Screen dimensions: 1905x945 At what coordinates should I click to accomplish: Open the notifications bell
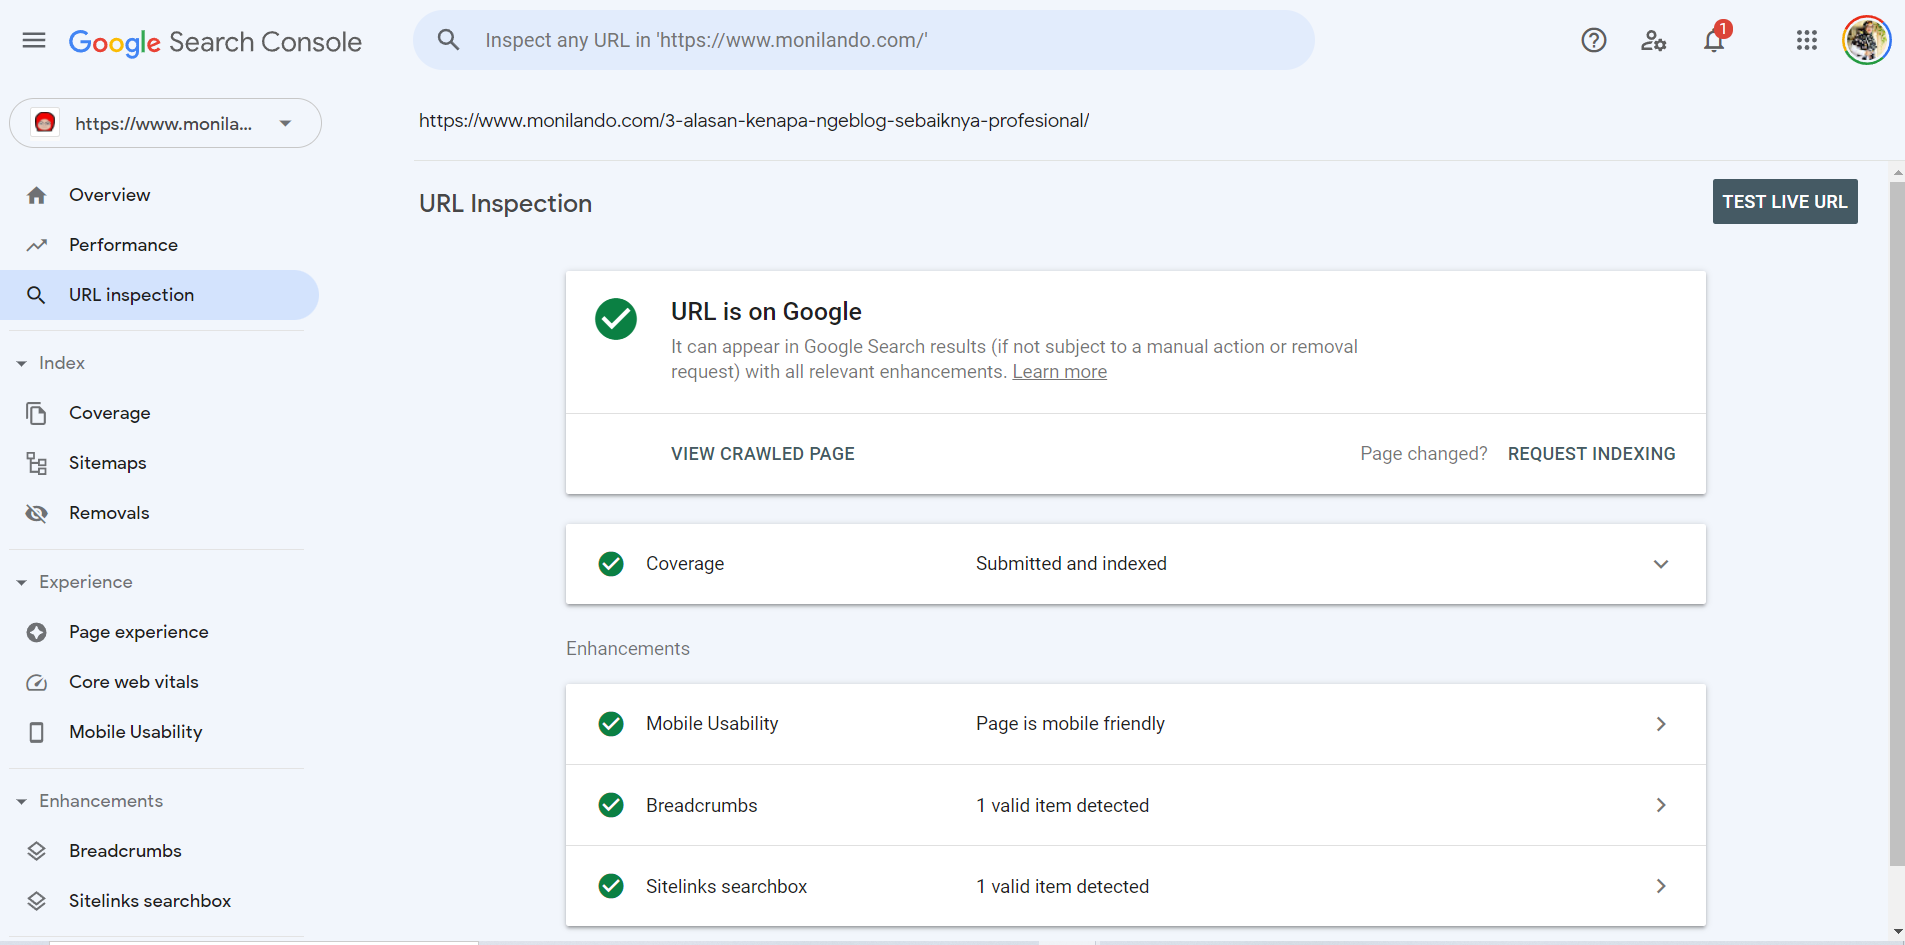click(x=1714, y=40)
